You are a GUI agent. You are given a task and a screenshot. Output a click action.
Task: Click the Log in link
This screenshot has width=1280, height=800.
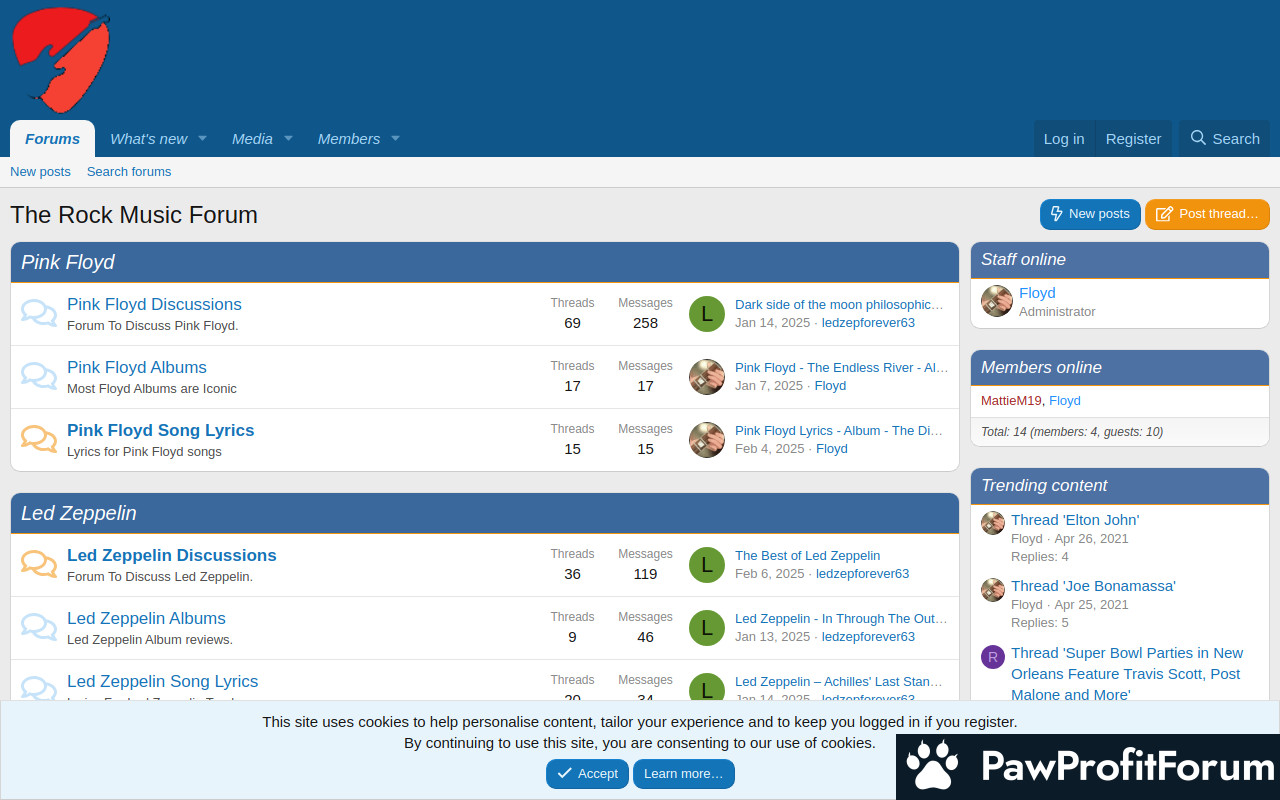tap(1064, 139)
